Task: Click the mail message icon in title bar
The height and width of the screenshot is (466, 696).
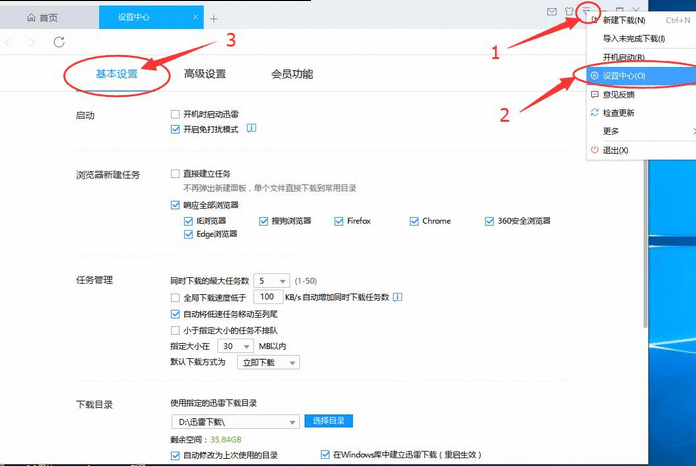Action: (552, 12)
